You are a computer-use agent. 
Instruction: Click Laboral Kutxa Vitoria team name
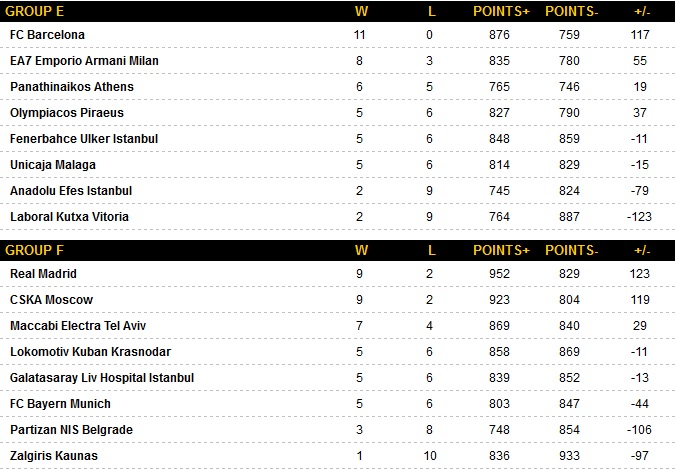click(69, 217)
